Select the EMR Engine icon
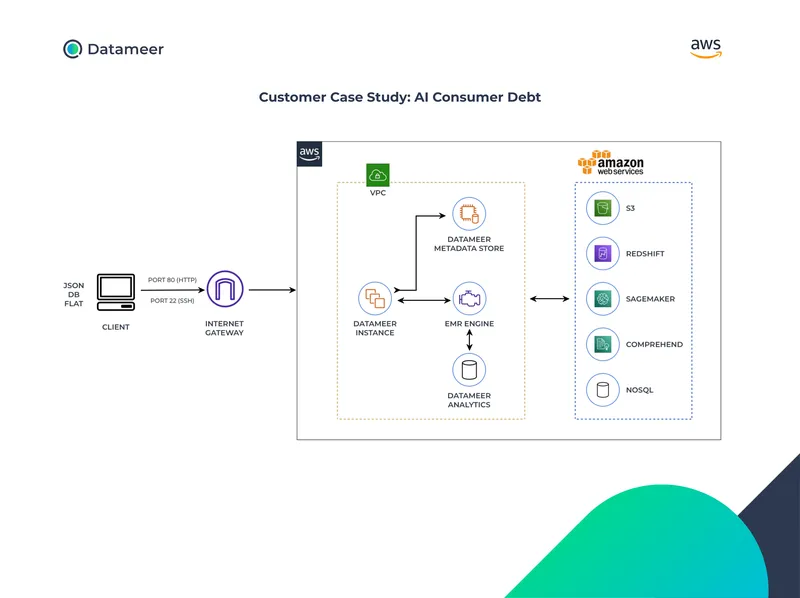Viewport: 800px width, 598px height. click(x=469, y=298)
